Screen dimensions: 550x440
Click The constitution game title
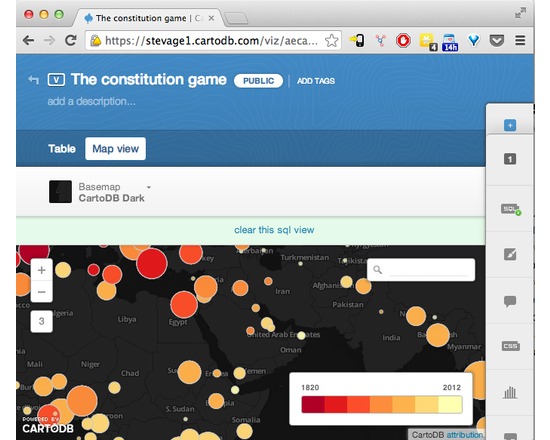pyautogui.click(x=149, y=79)
